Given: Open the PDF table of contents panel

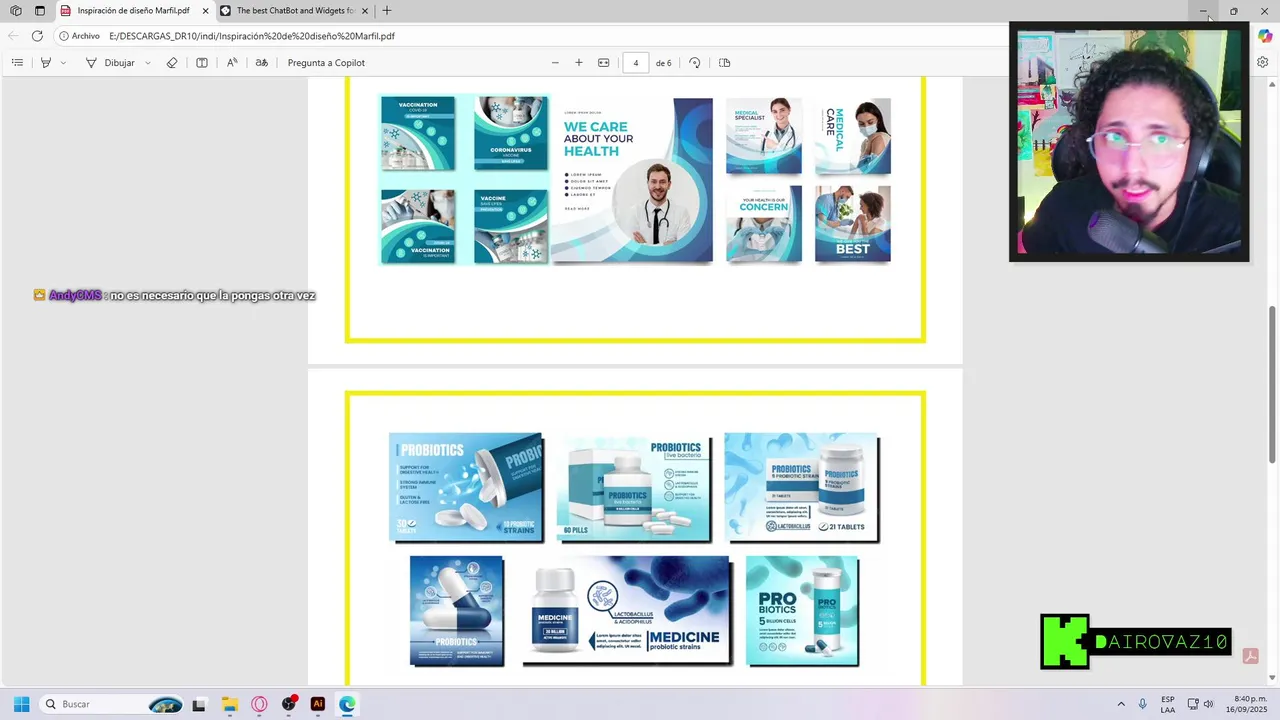Looking at the screenshot, I should coord(17,63).
